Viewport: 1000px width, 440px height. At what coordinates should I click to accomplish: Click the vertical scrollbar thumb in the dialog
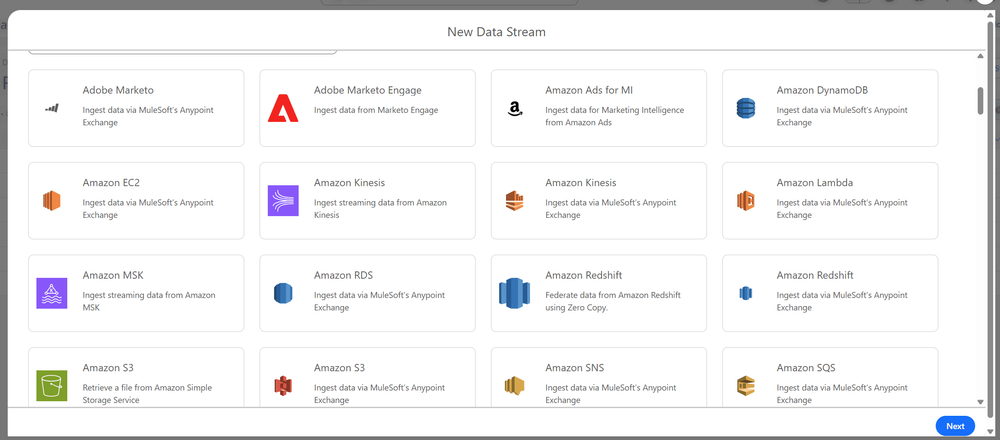[980, 100]
